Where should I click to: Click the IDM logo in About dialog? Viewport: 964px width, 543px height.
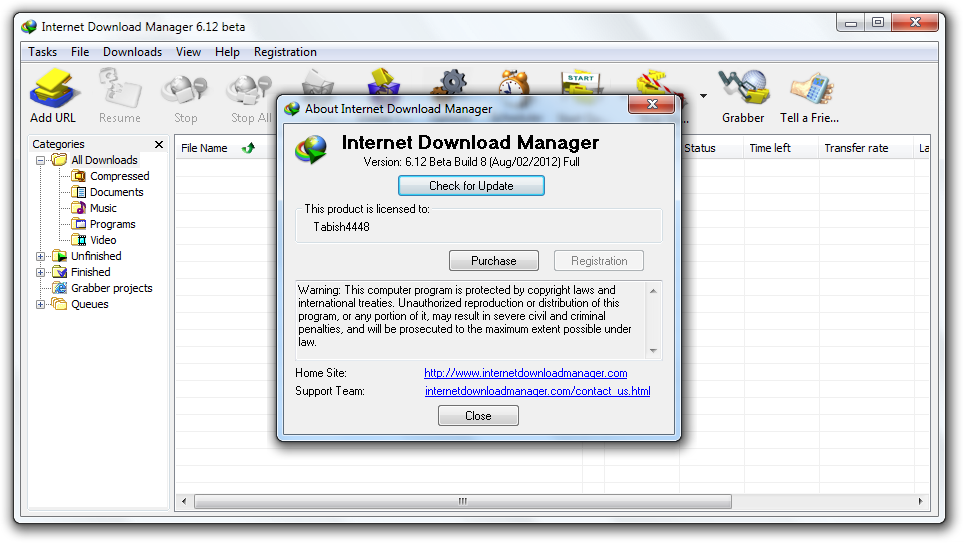tap(311, 149)
